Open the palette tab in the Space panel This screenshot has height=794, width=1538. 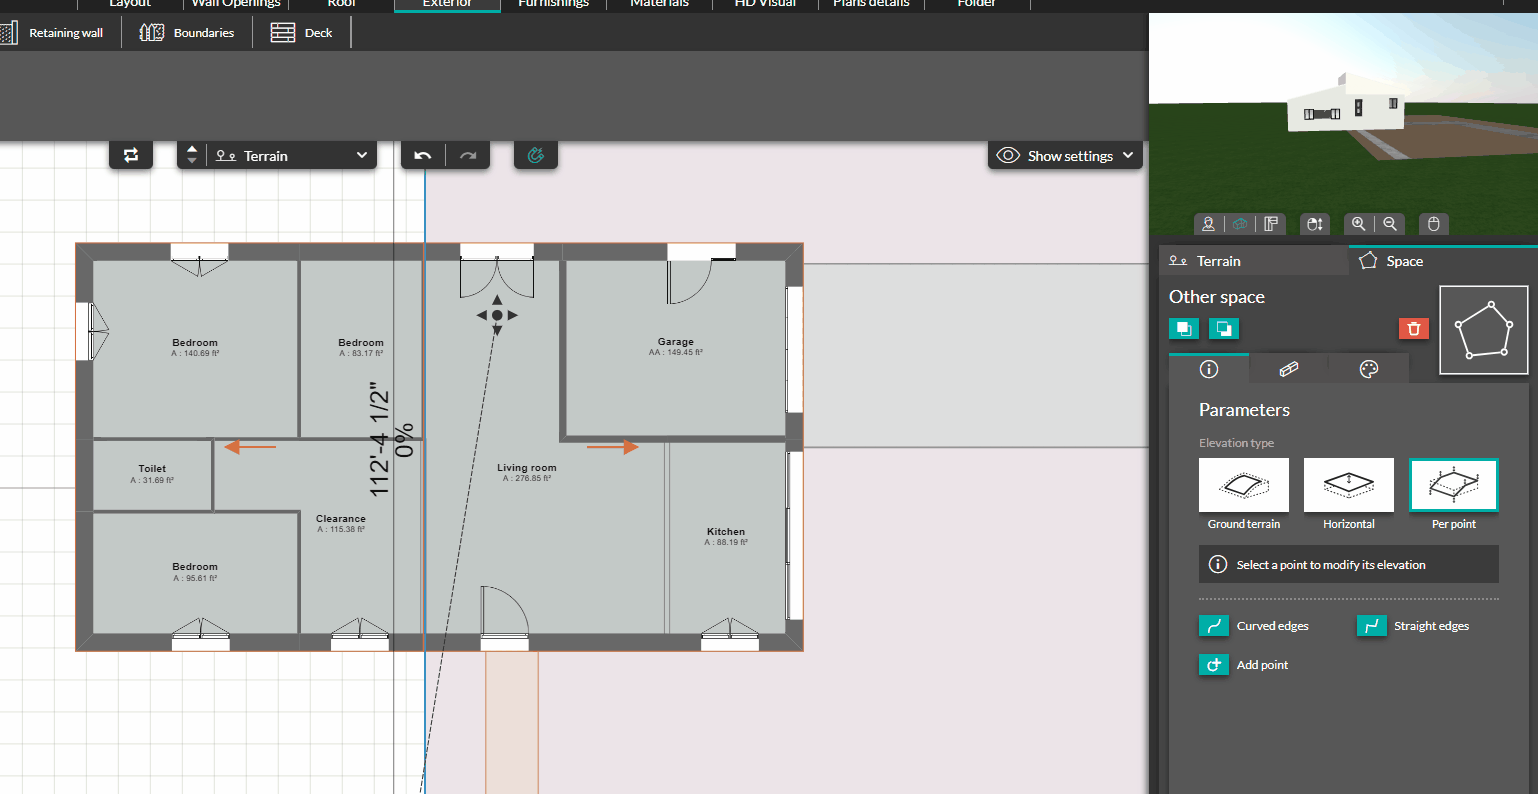pos(1369,368)
